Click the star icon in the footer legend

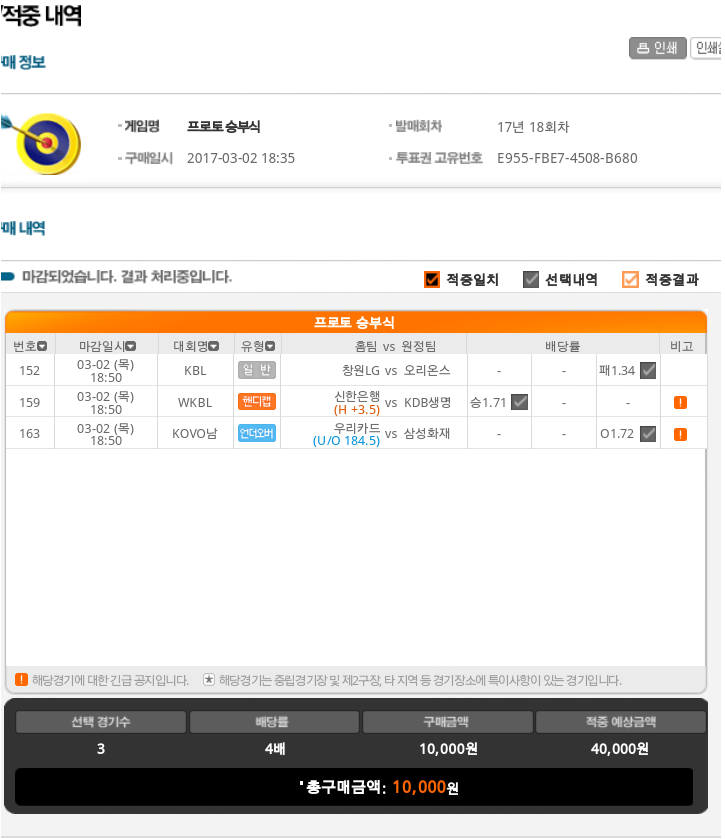click(x=209, y=680)
